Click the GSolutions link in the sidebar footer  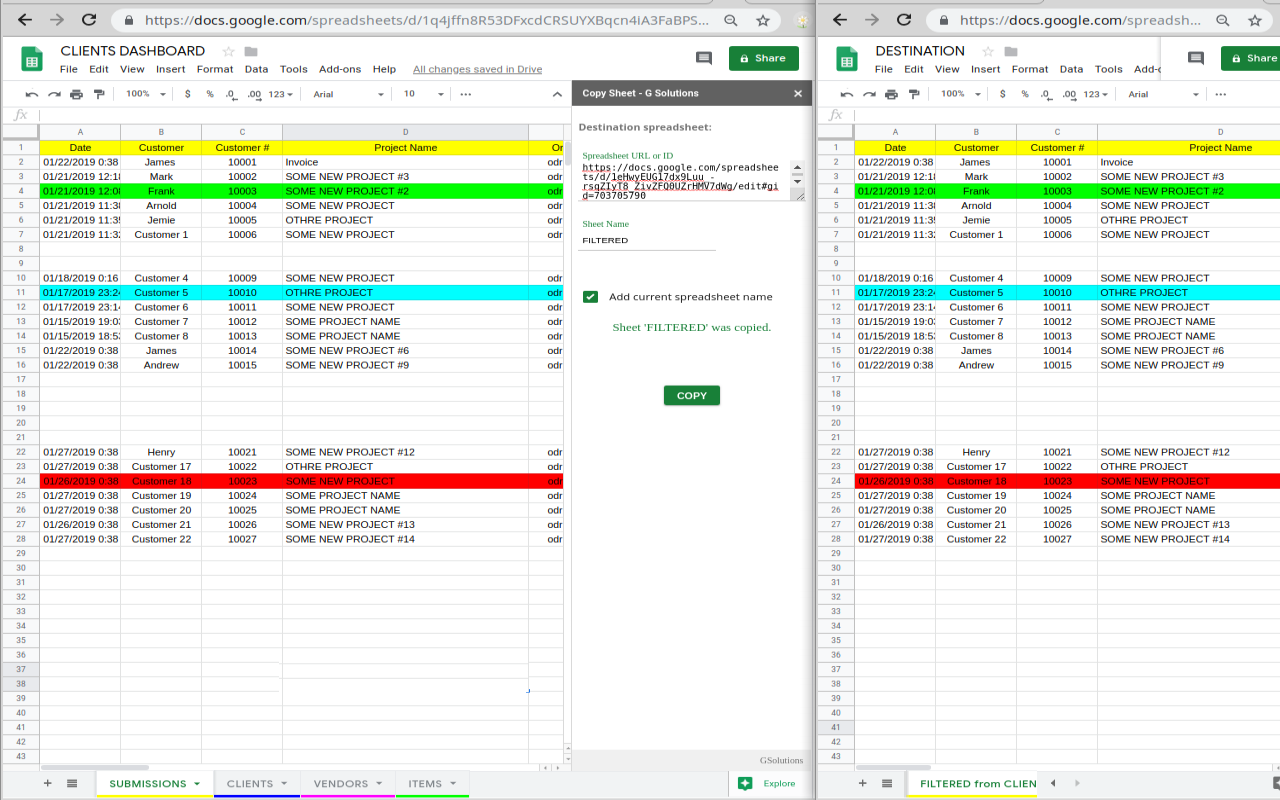[x=781, y=760]
